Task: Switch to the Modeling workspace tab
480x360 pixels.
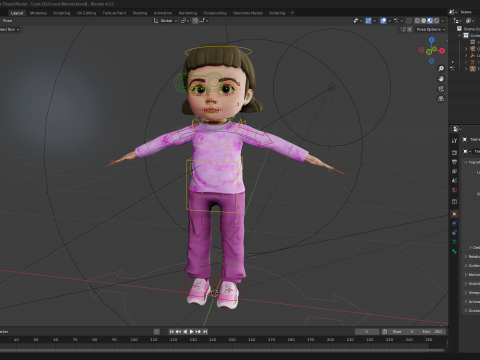Action: click(x=38, y=13)
